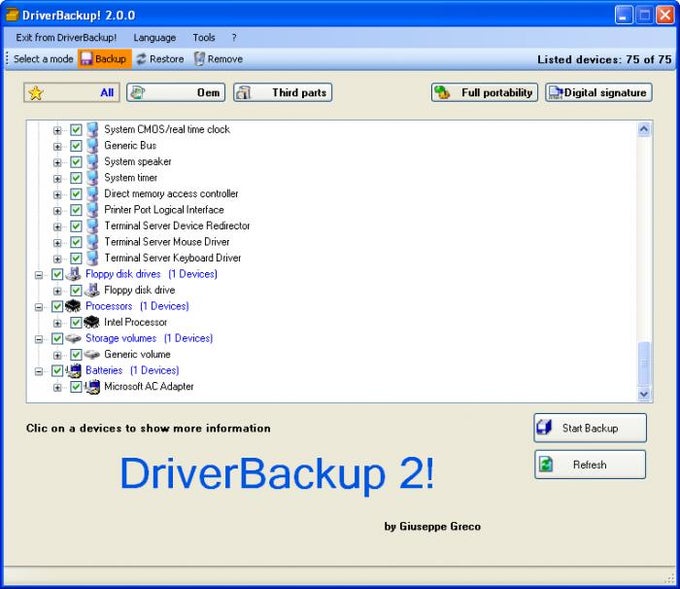Screen dimensions: 680x589
Task: Click the device list scrollbar thumb
Action: 644,363
